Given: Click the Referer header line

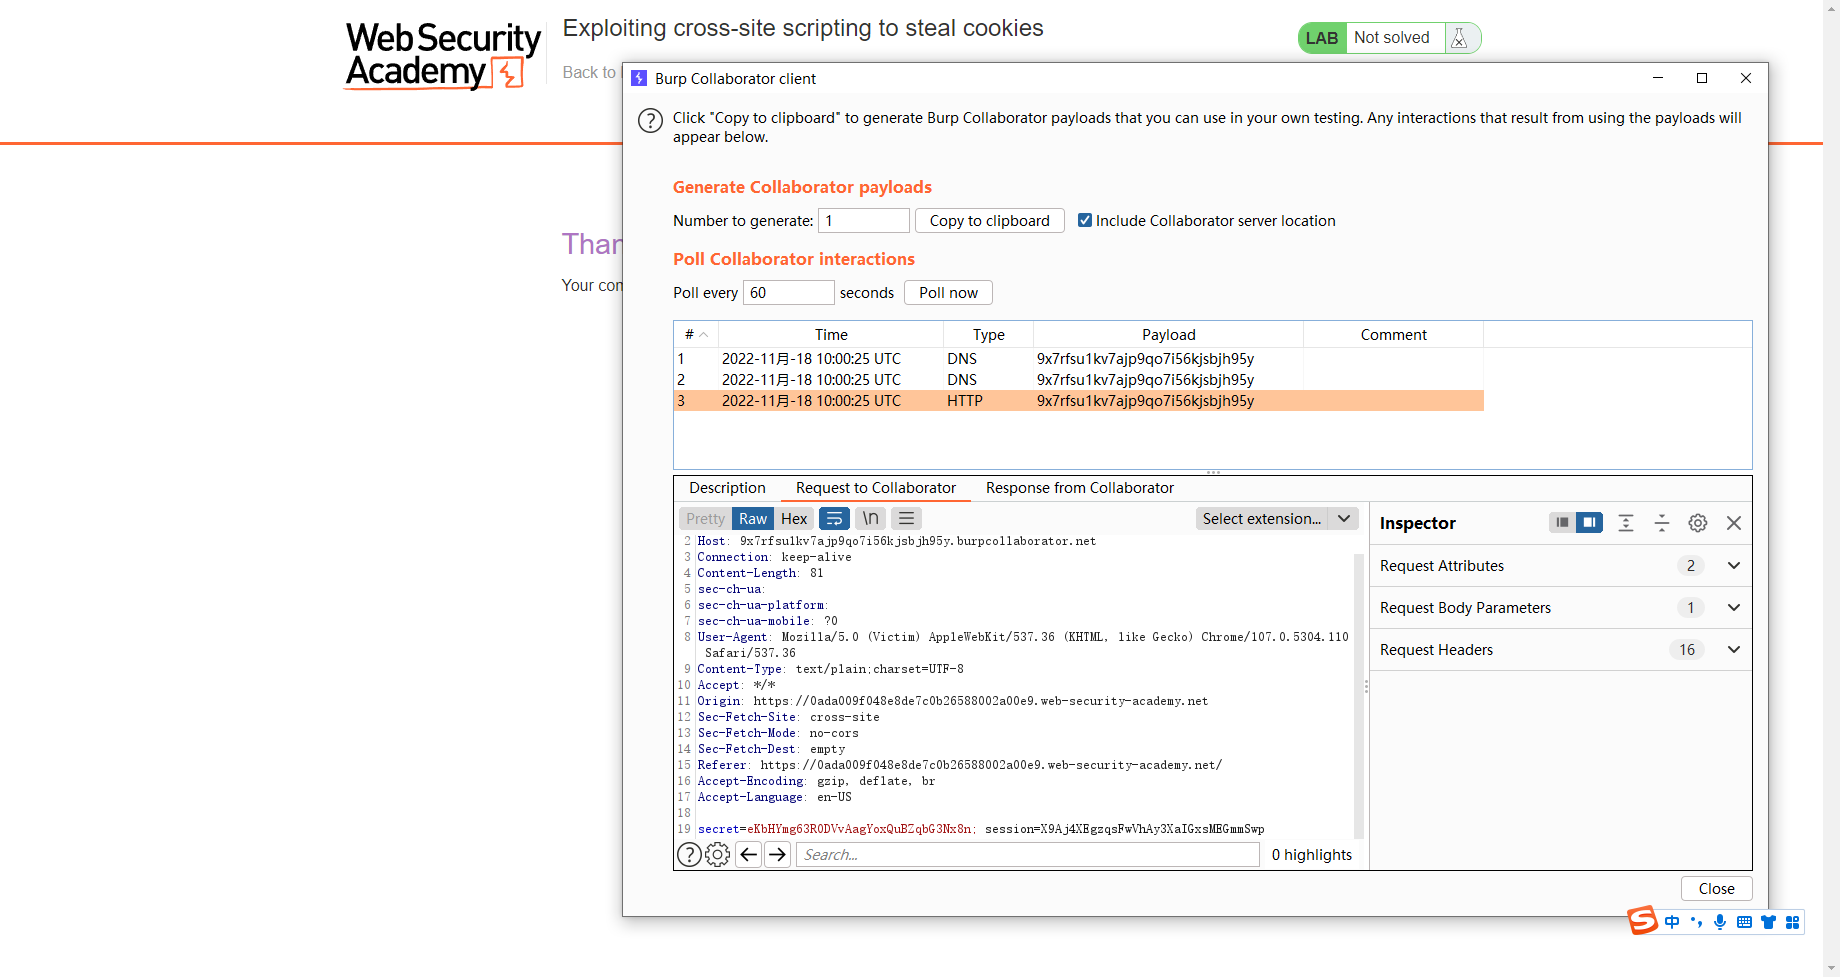Looking at the screenshot, I should click(x=960, y=765).
